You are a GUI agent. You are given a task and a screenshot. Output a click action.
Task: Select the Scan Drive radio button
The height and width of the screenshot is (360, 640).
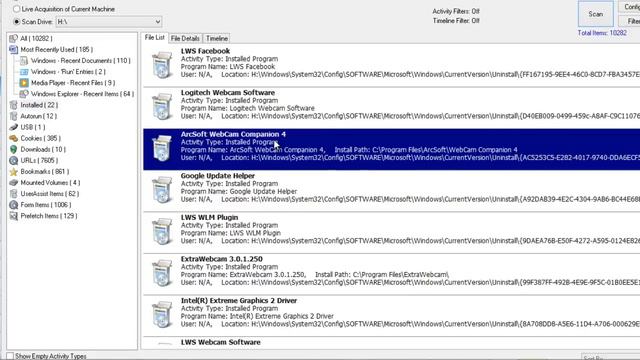pos(16,22)
